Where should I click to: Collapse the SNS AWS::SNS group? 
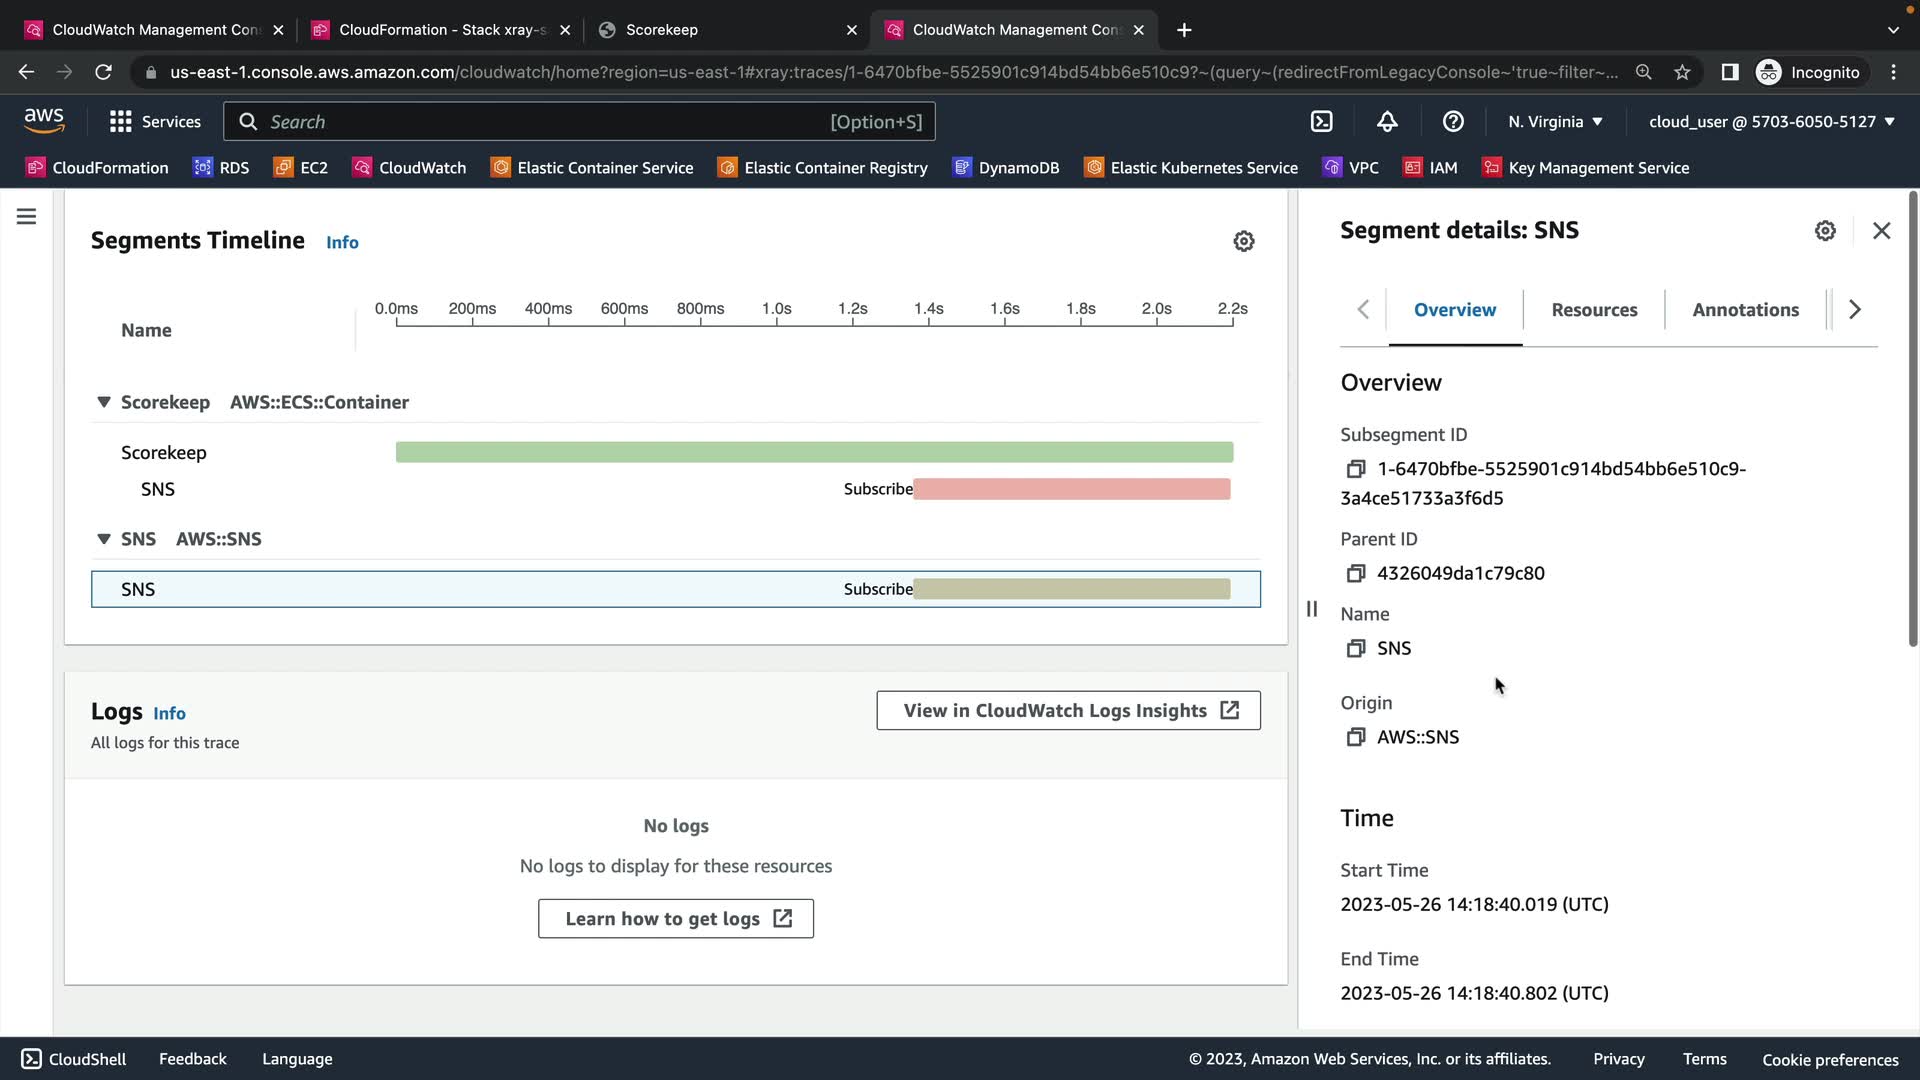coord(104,539)
